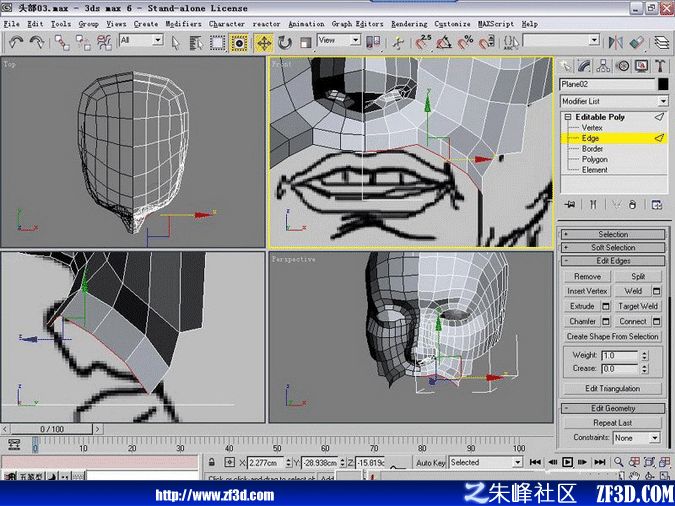Open the Connect settings box
Viewport: 675px width, 506px height.
tap(657, 321)
